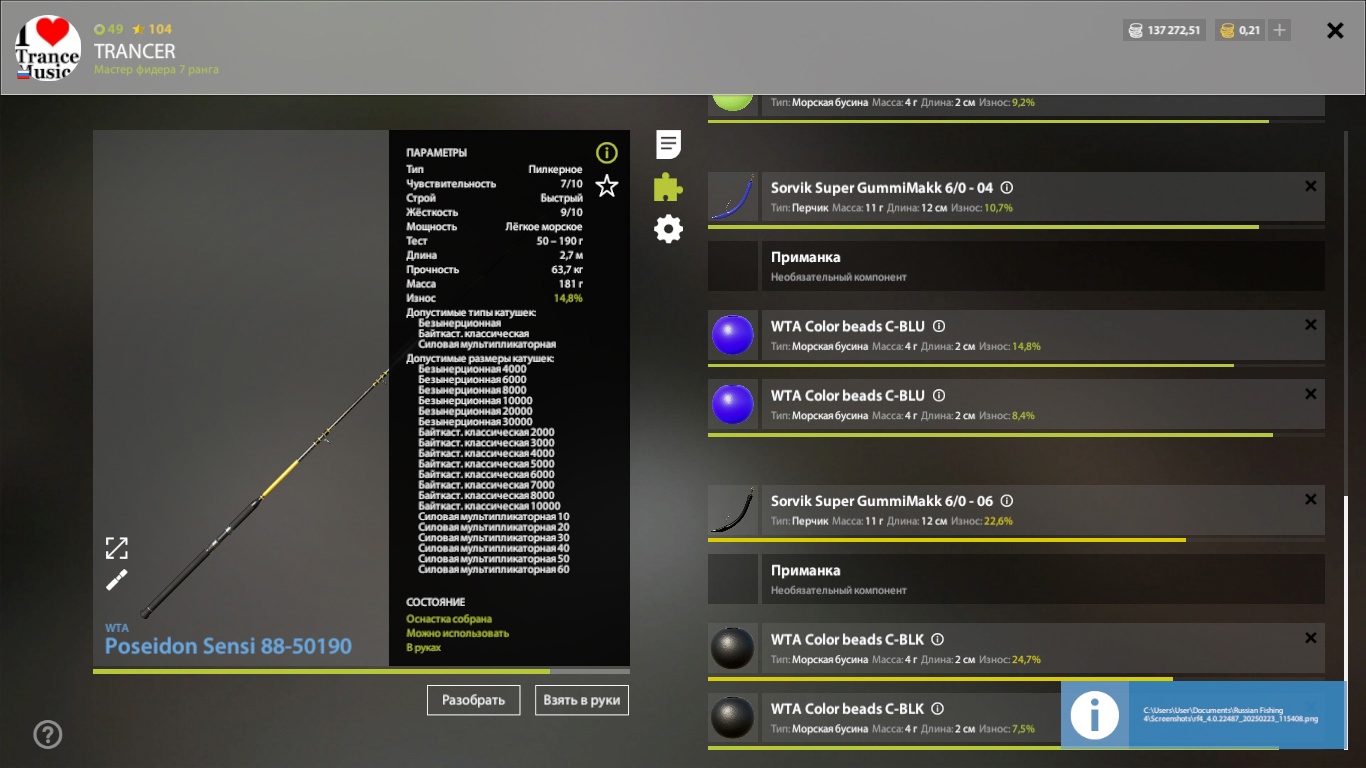Screen dimensions: 1366x768
Task: Select black Sorvik GummiMakk 06 lure thumbnail
Action: (733, 510)
